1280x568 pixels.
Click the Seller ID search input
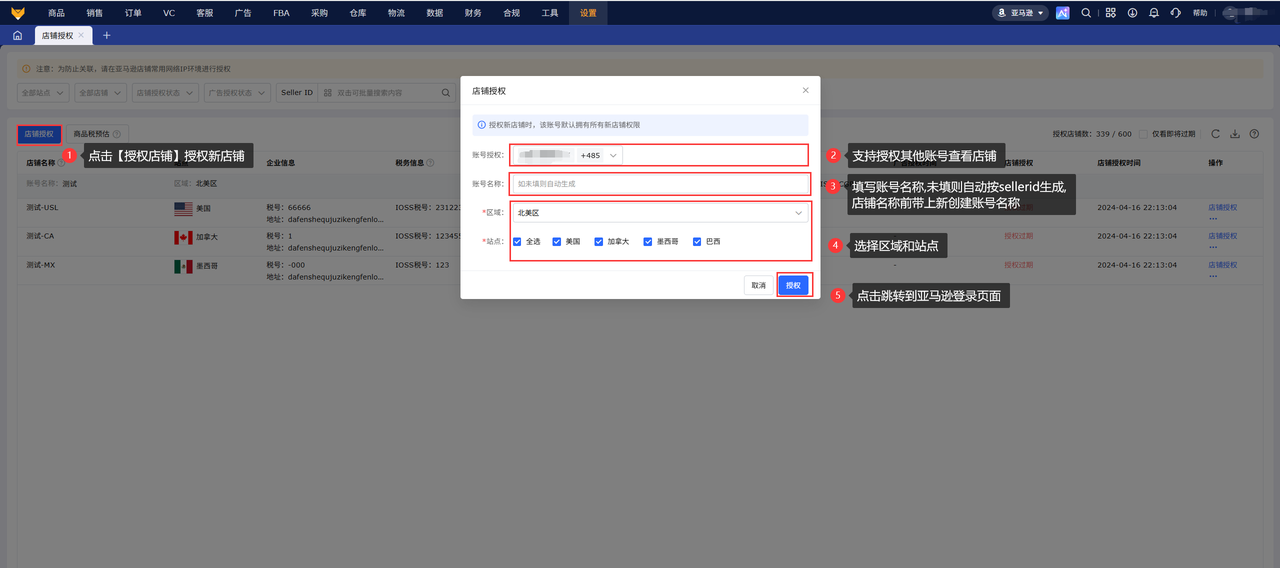pos(387,93)
